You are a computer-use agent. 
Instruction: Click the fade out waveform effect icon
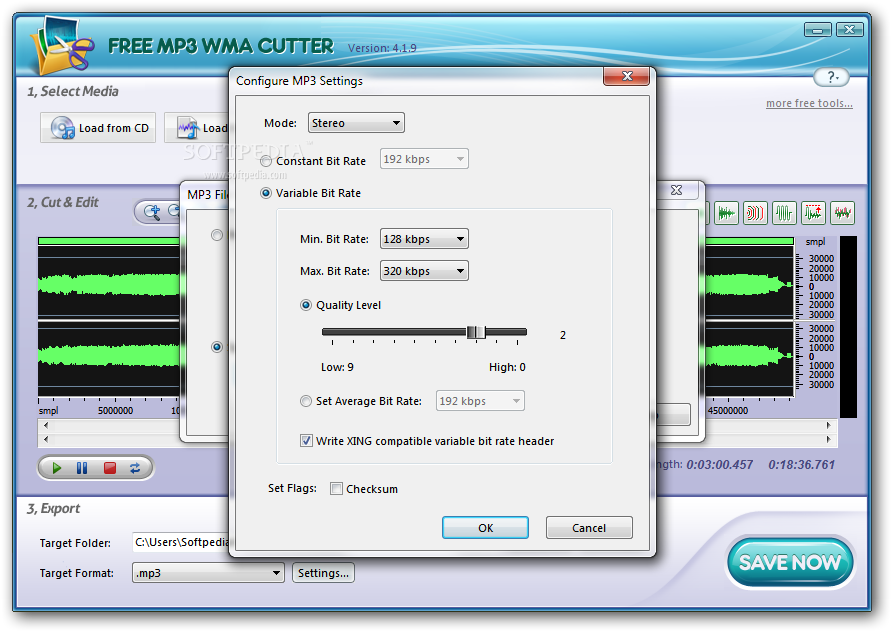tap(726, 213)
